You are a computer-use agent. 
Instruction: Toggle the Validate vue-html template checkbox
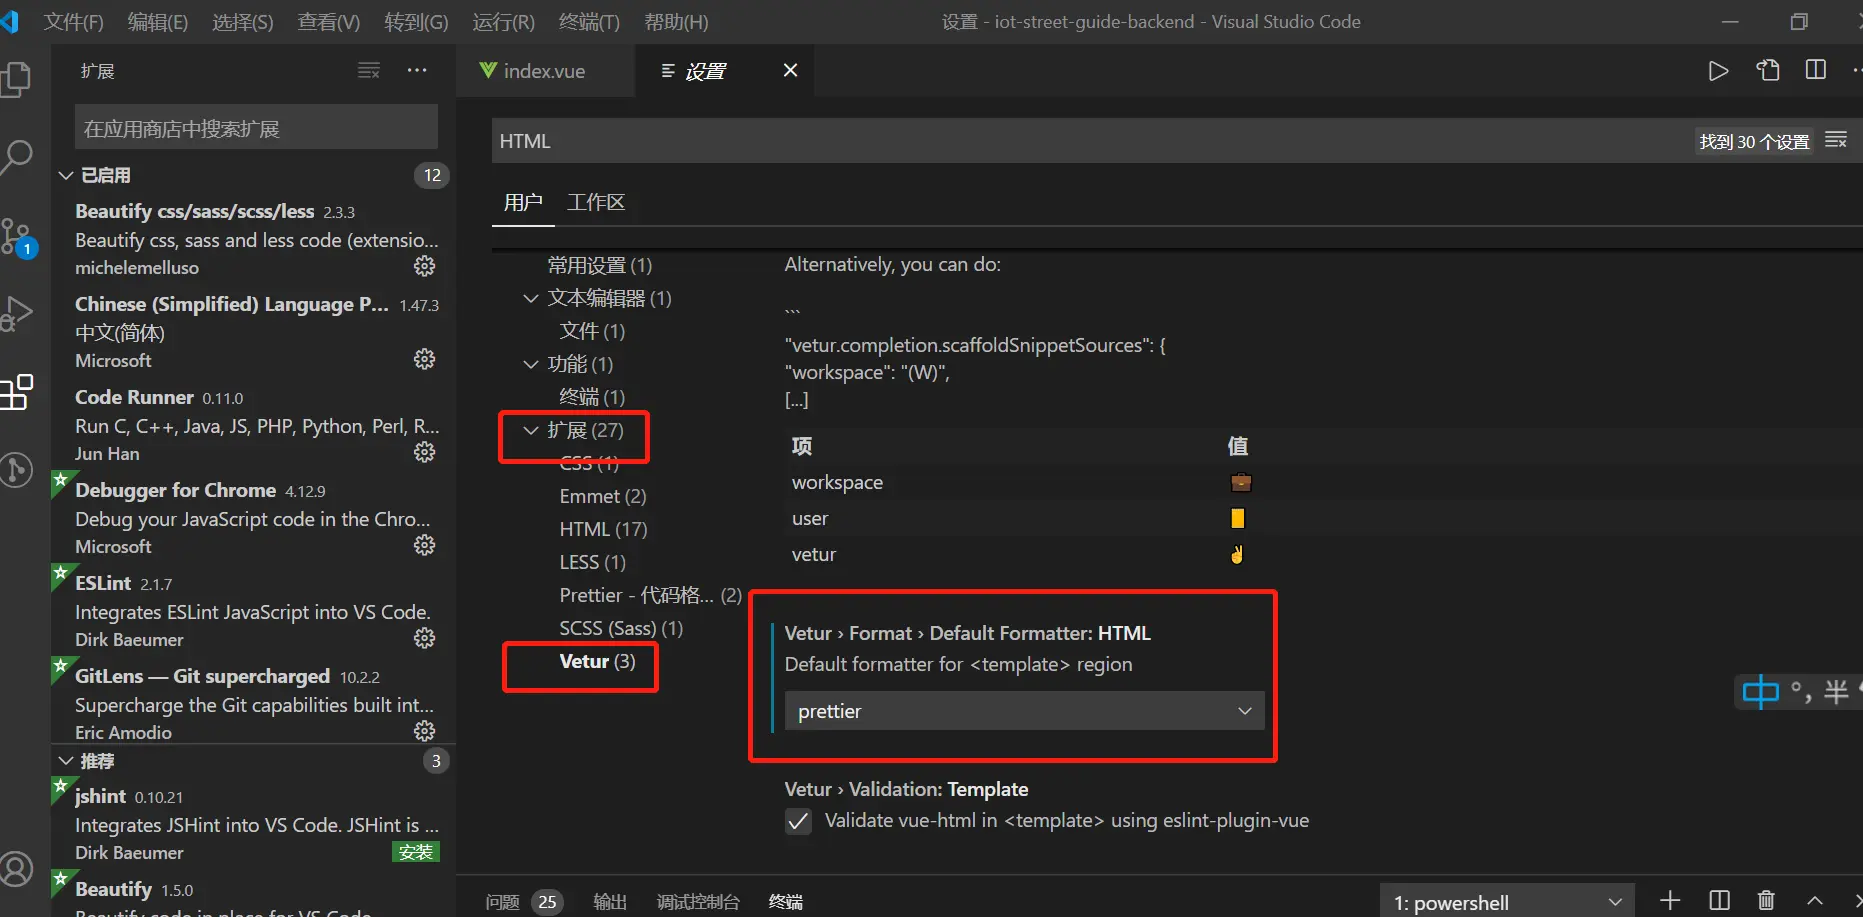point(798,822)
